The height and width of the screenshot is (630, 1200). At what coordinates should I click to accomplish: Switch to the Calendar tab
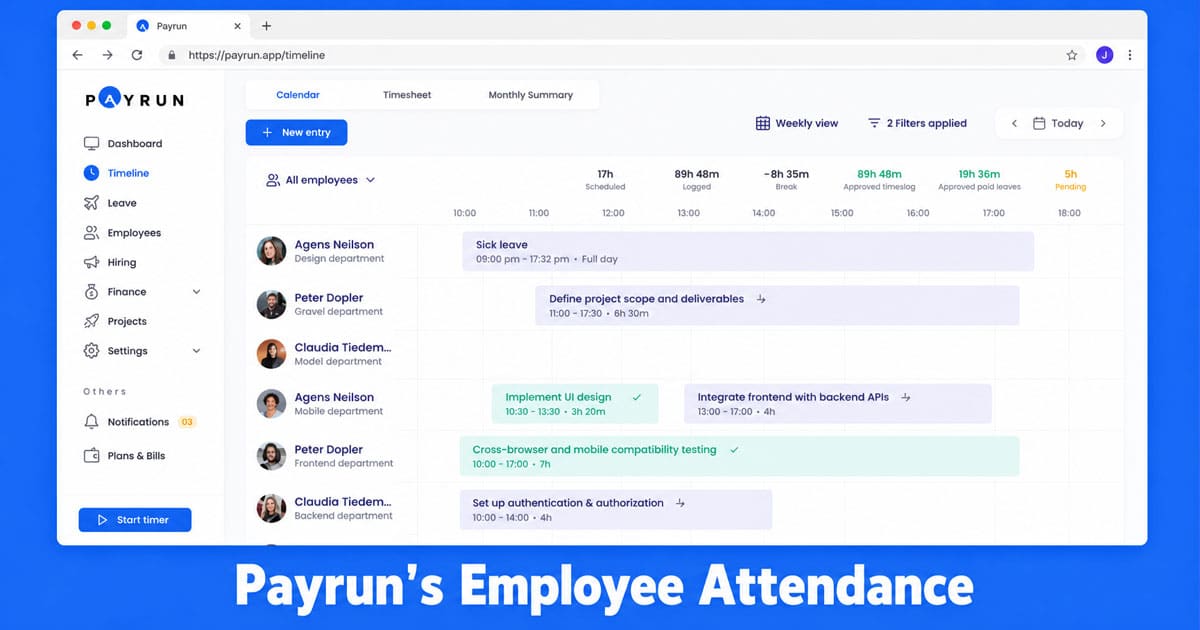(x=298, y=95)
